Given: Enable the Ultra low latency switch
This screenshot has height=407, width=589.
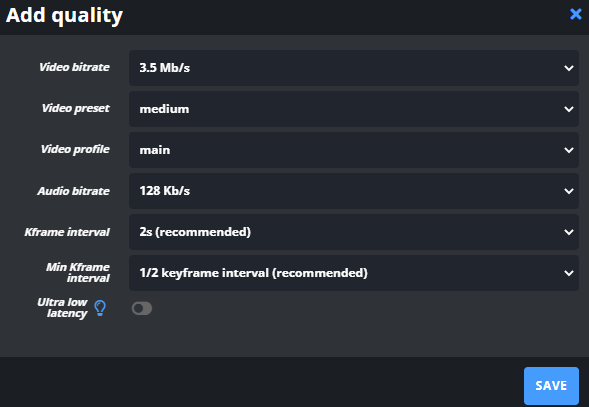Looking at the screenshot, I should click(142, 309).
